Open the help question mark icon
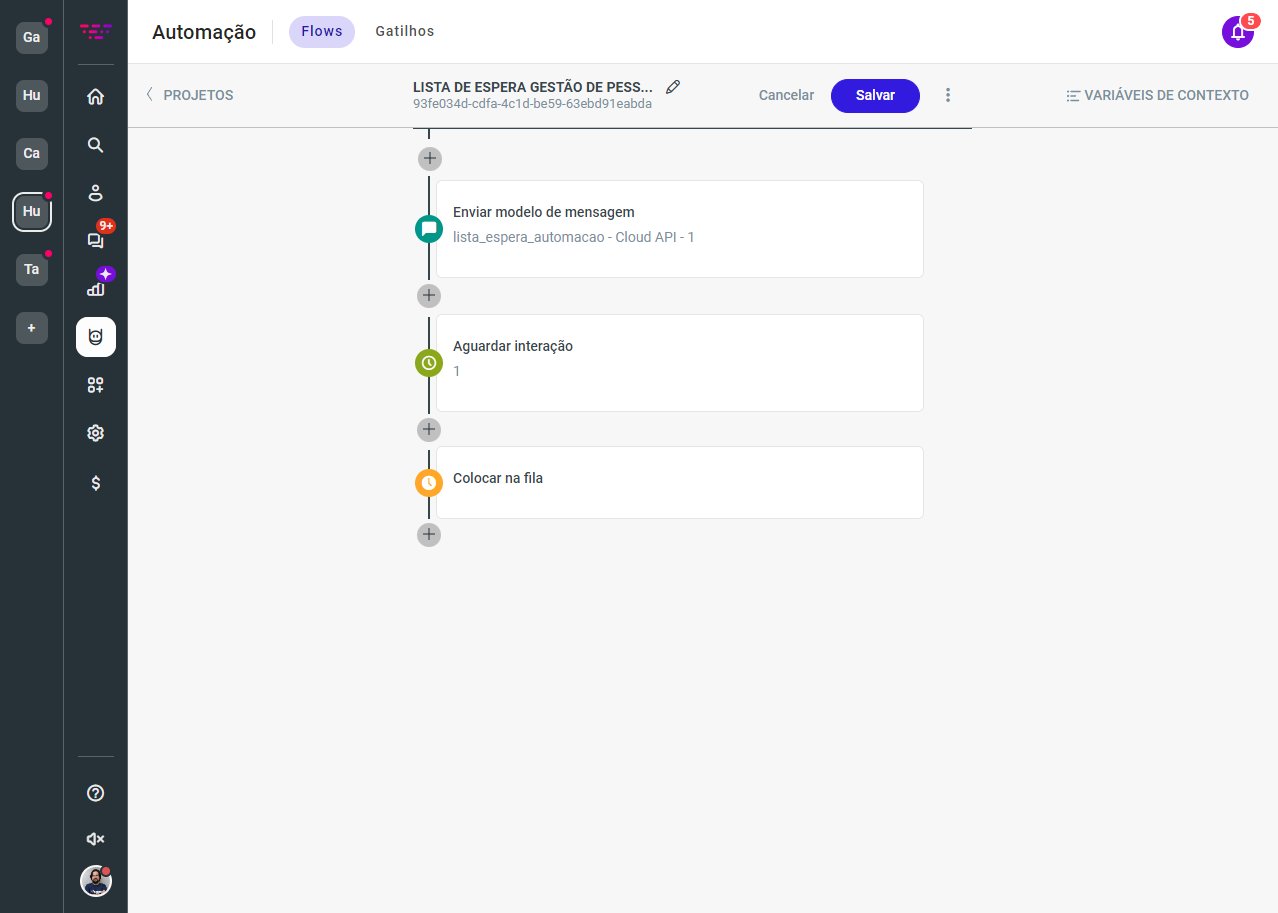The height and width of the screenshot is (913, 1278). (96, 793)
